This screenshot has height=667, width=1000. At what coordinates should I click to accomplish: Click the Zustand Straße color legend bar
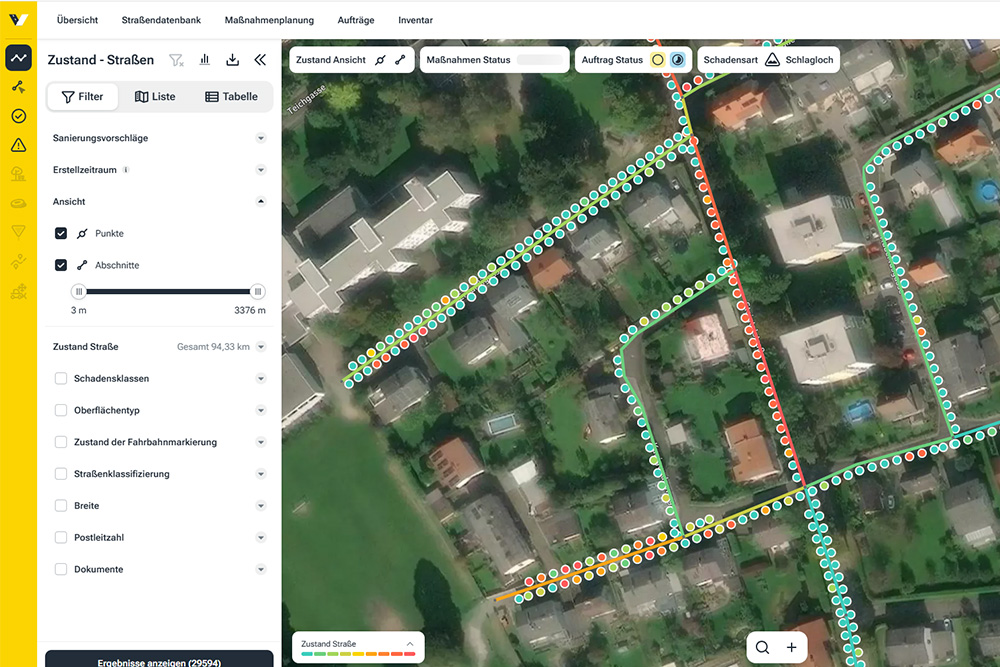[x=358, y=654]
